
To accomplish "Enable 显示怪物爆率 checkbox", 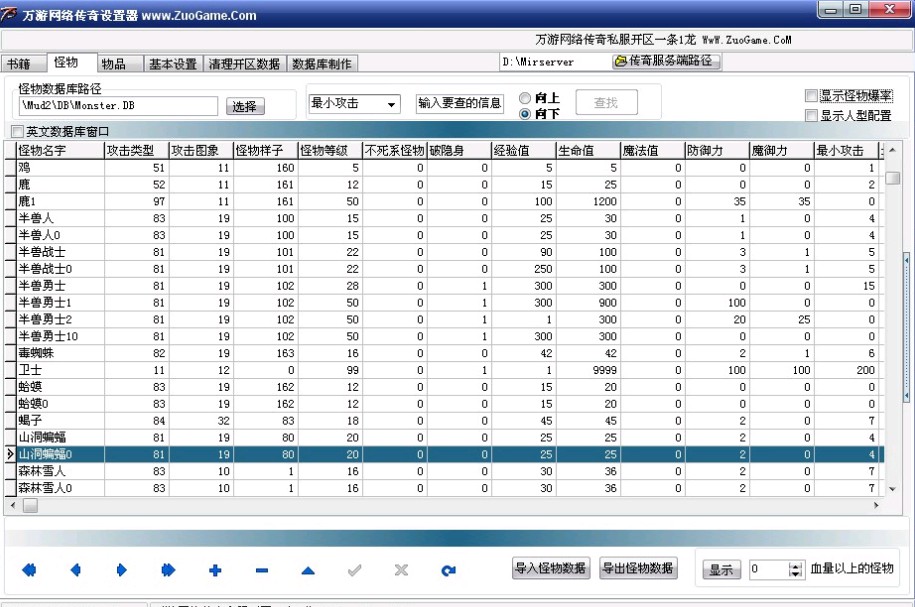I will pos(811,96).
